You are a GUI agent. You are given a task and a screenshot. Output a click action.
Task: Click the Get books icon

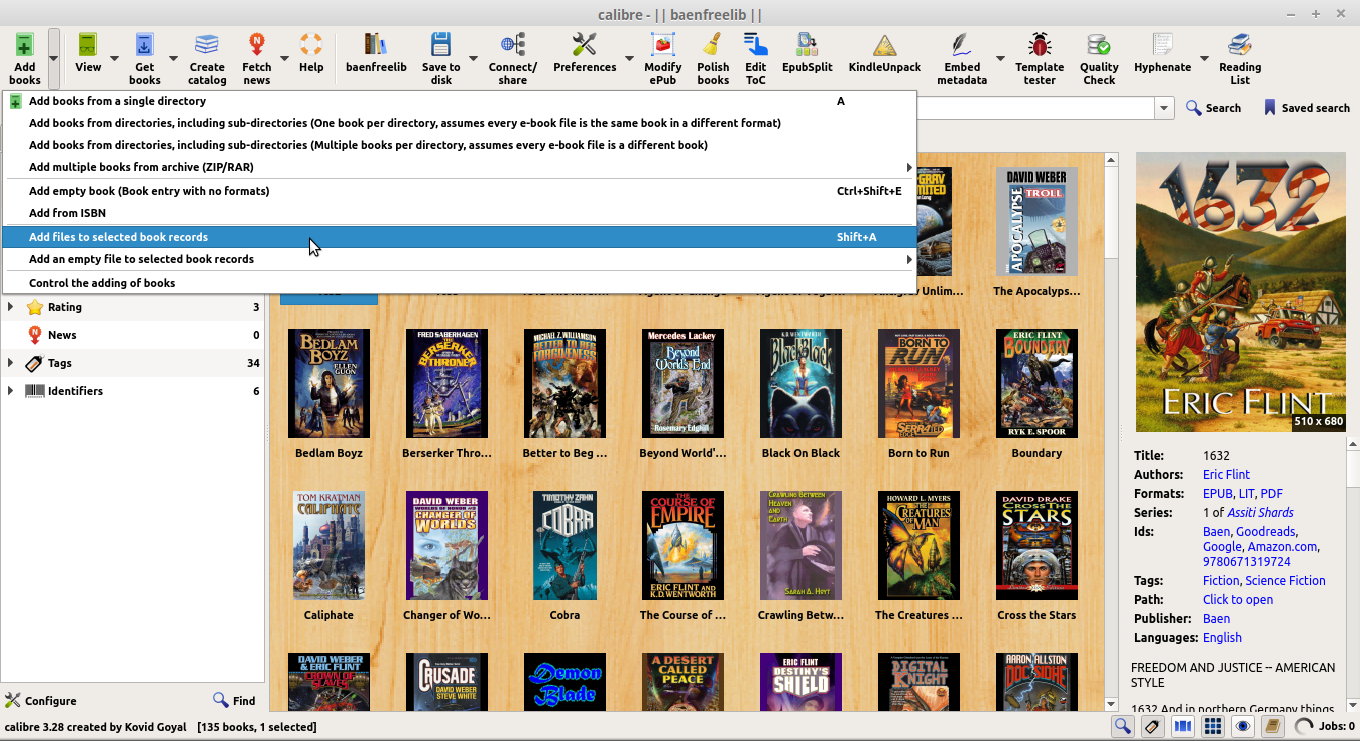pyautogui.click(x=144, y=46)
